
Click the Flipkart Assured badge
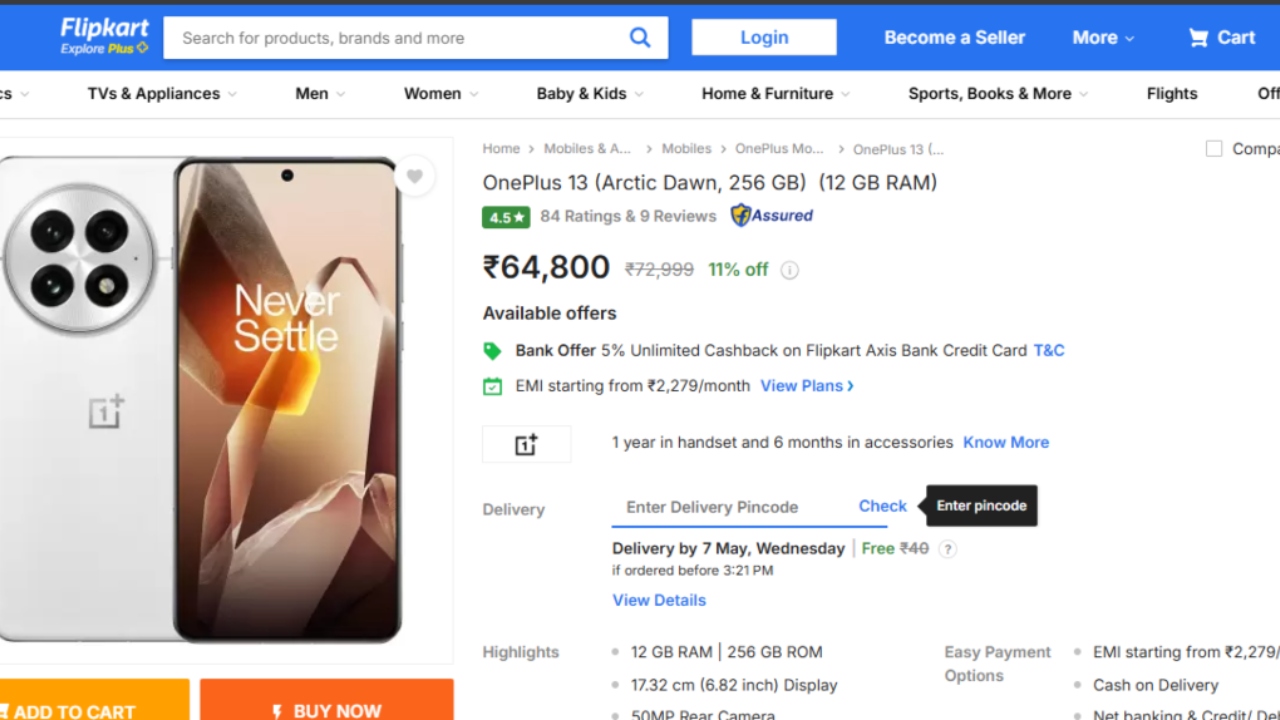(x=772, y=215)
